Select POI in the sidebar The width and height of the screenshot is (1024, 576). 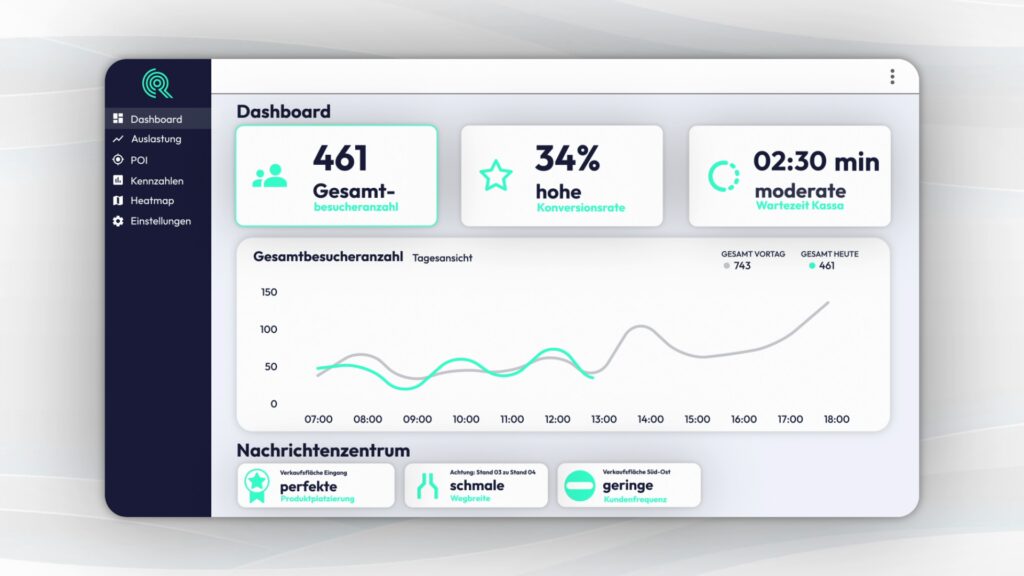tap(139, 160)
